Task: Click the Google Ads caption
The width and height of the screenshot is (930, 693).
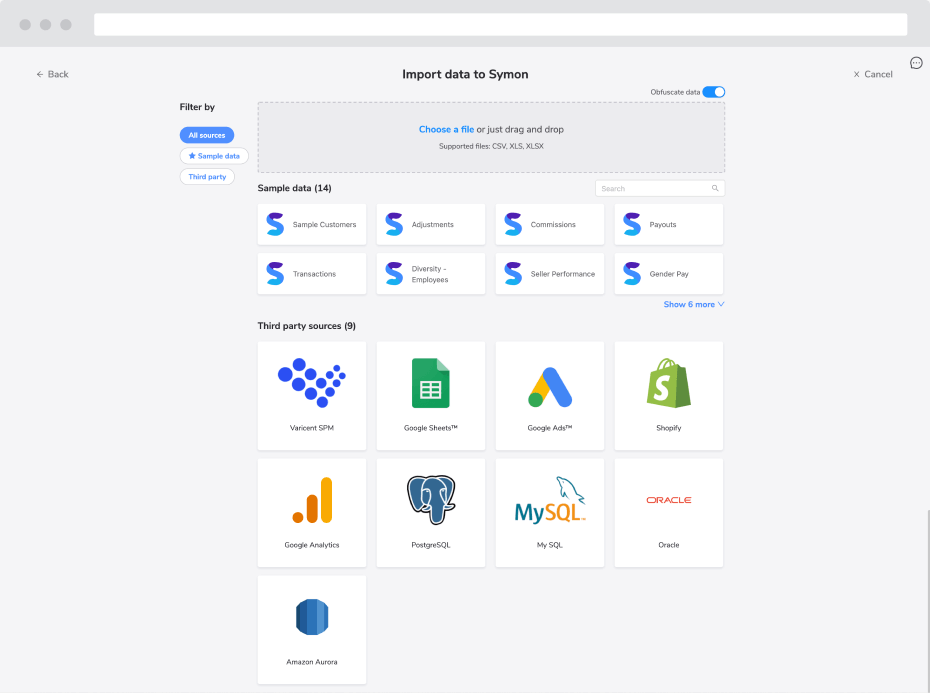Action: tap(550, 428)
